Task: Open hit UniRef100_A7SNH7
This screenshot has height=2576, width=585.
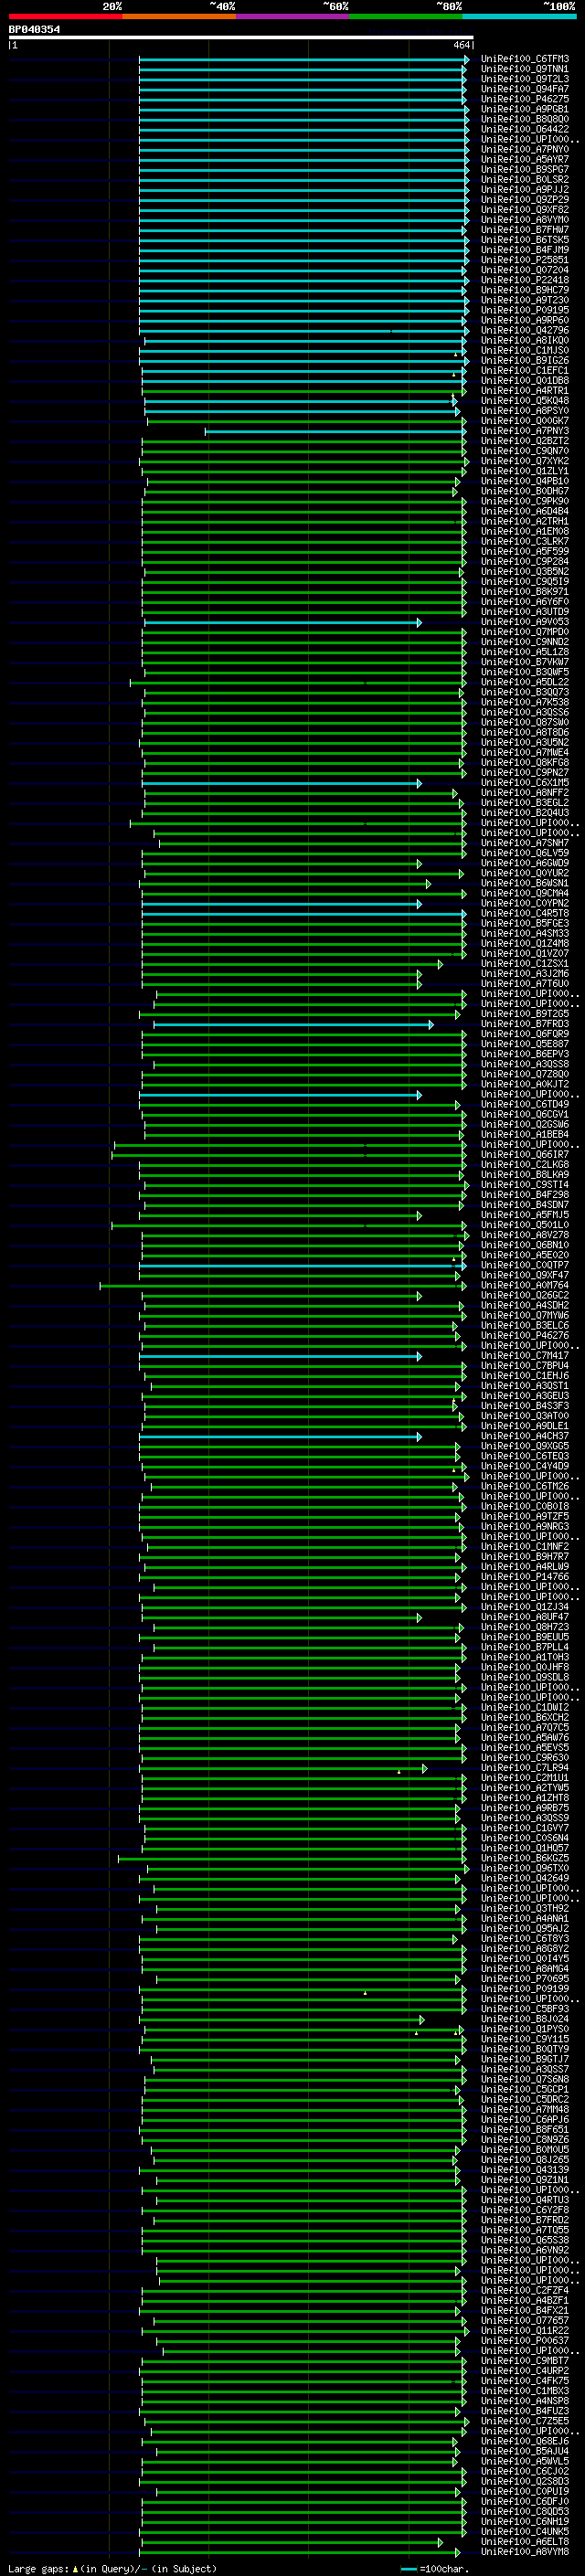Action: 524,843
